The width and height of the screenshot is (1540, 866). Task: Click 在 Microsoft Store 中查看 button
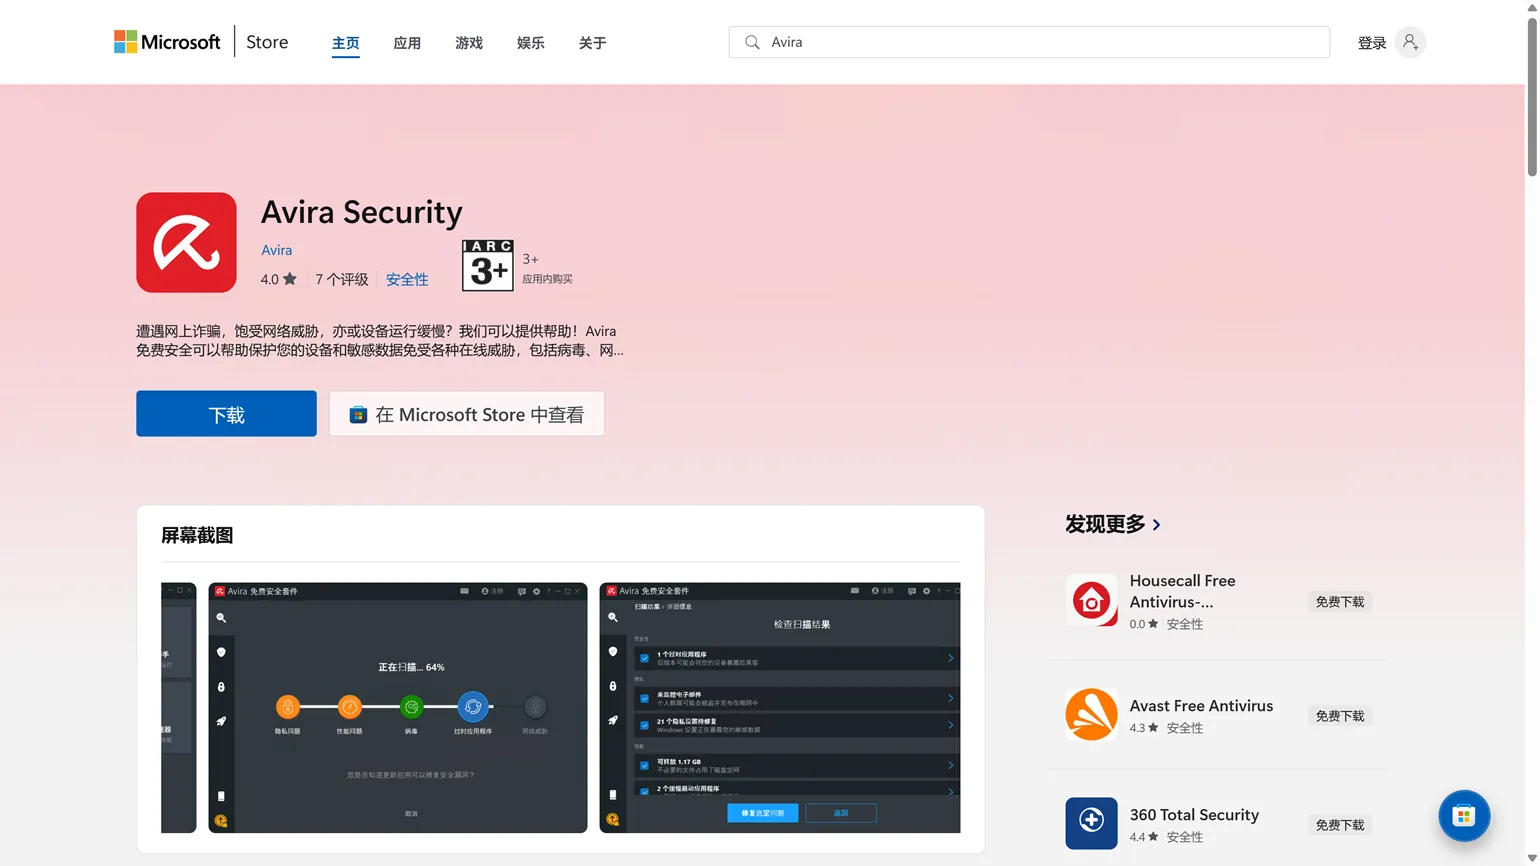coord(467,414)
